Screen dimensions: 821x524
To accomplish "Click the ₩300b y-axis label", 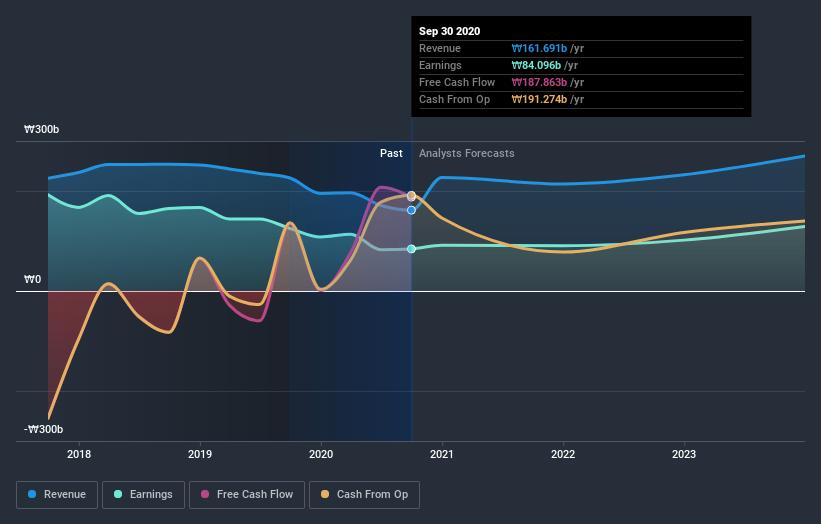I will point(41,129).
